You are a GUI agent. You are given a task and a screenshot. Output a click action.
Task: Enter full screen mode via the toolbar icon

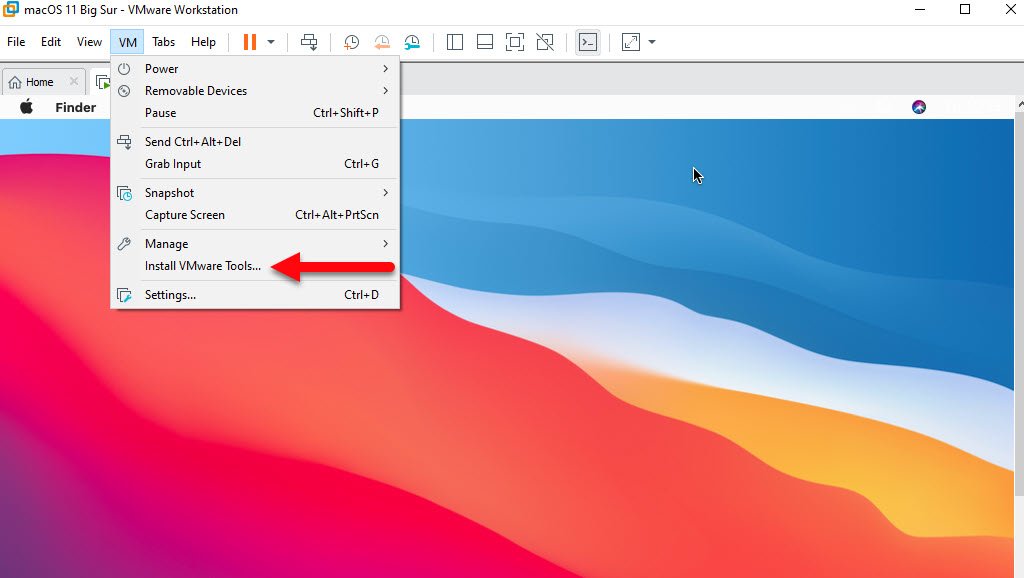click(515, 42)
